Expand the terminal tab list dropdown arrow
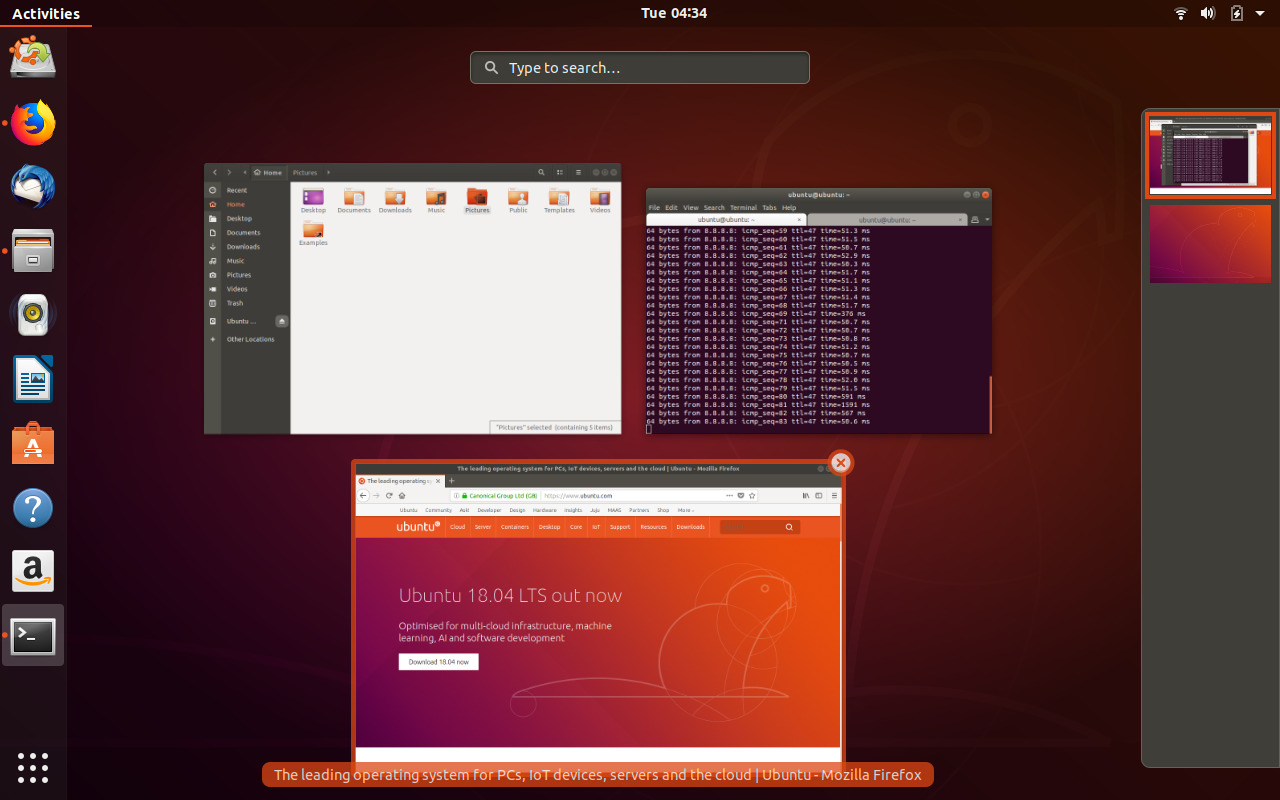The width and height of the screenshot is (1280, 800). tap(987, 219)
